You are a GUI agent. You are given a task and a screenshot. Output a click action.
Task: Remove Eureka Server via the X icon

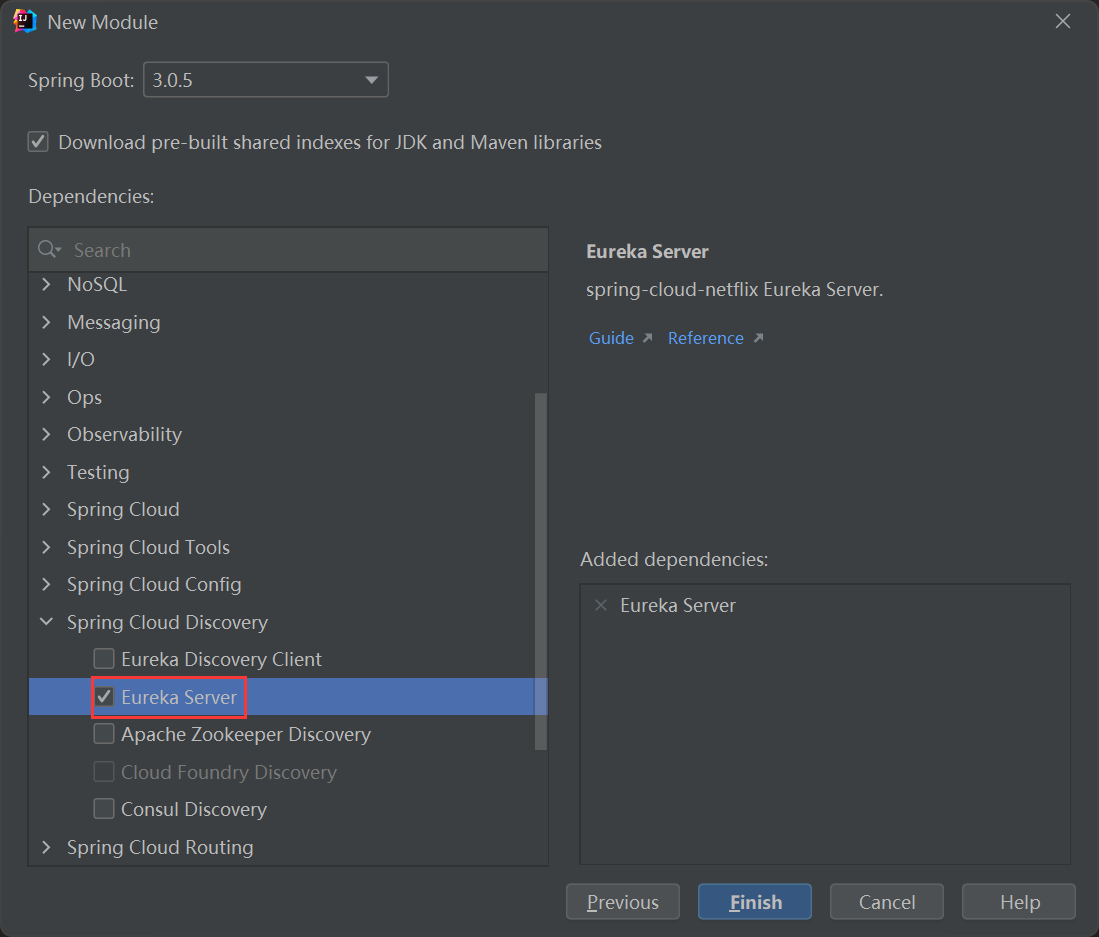(601, 605)
